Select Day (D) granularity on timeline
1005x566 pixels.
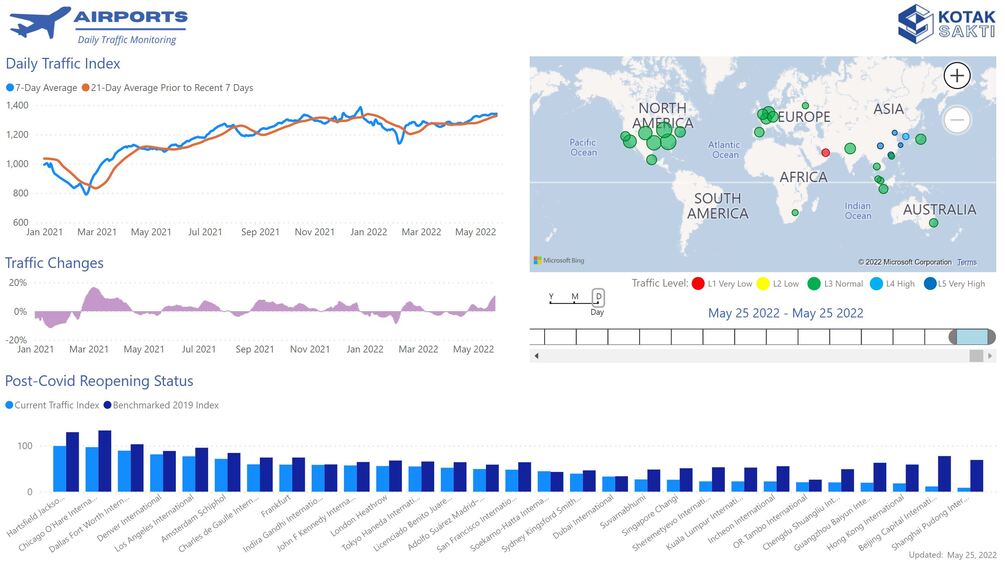click(598, 297)
